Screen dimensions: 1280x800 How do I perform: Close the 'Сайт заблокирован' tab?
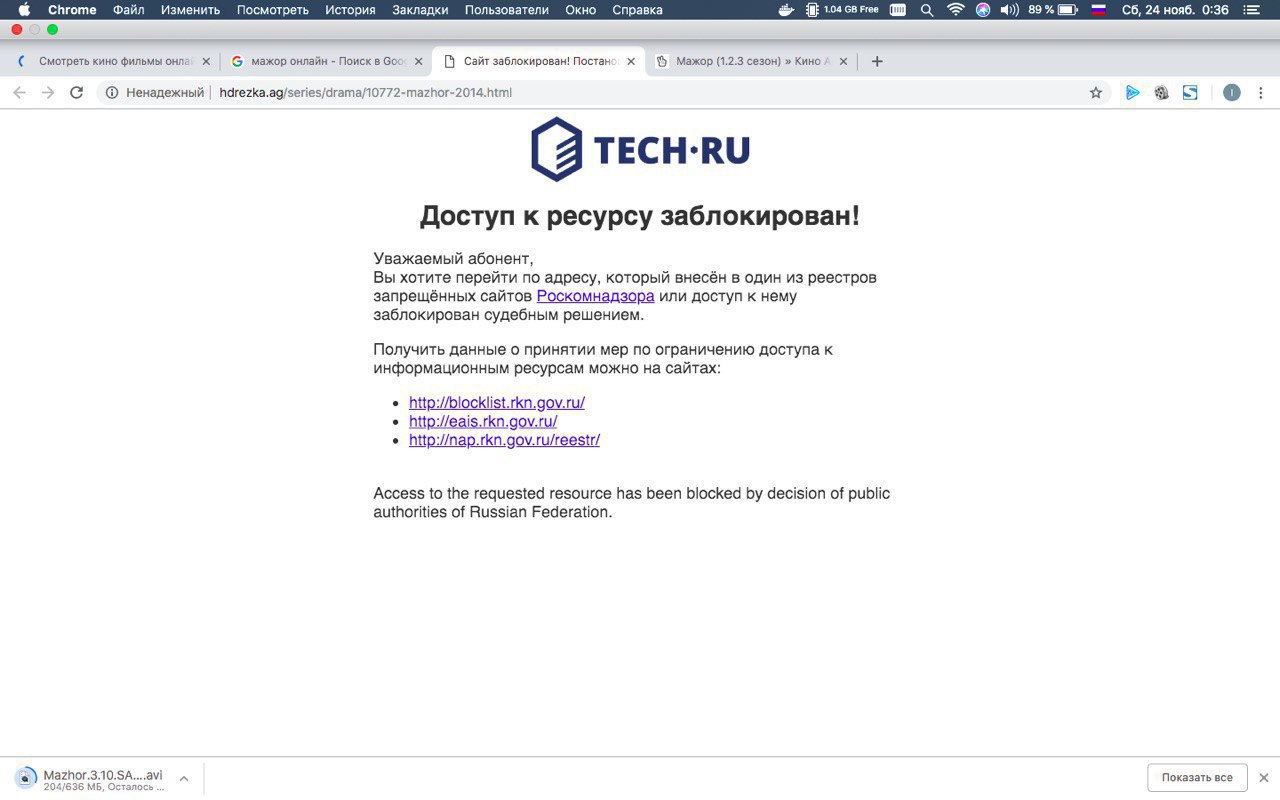tap(631, 61)
